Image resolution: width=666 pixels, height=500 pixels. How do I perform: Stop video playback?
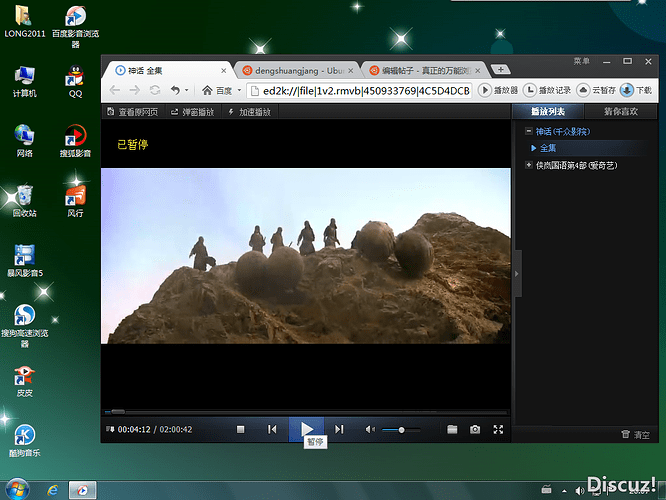pos(240,429)
